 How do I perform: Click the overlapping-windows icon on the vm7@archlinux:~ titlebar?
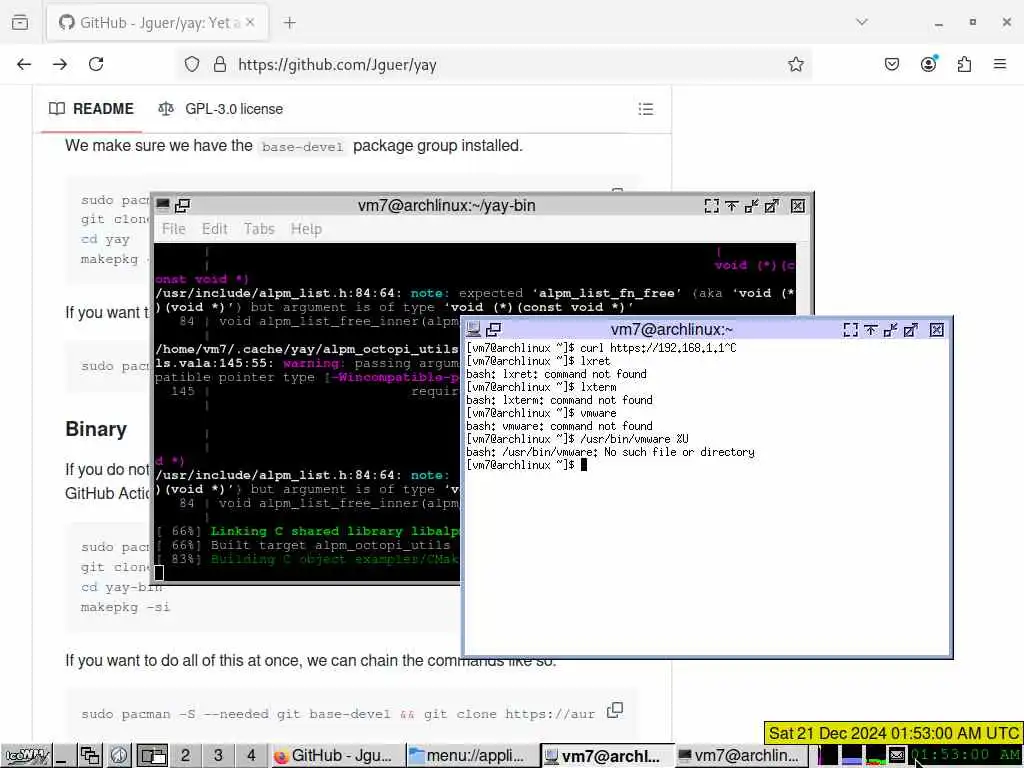coord(494,330)
